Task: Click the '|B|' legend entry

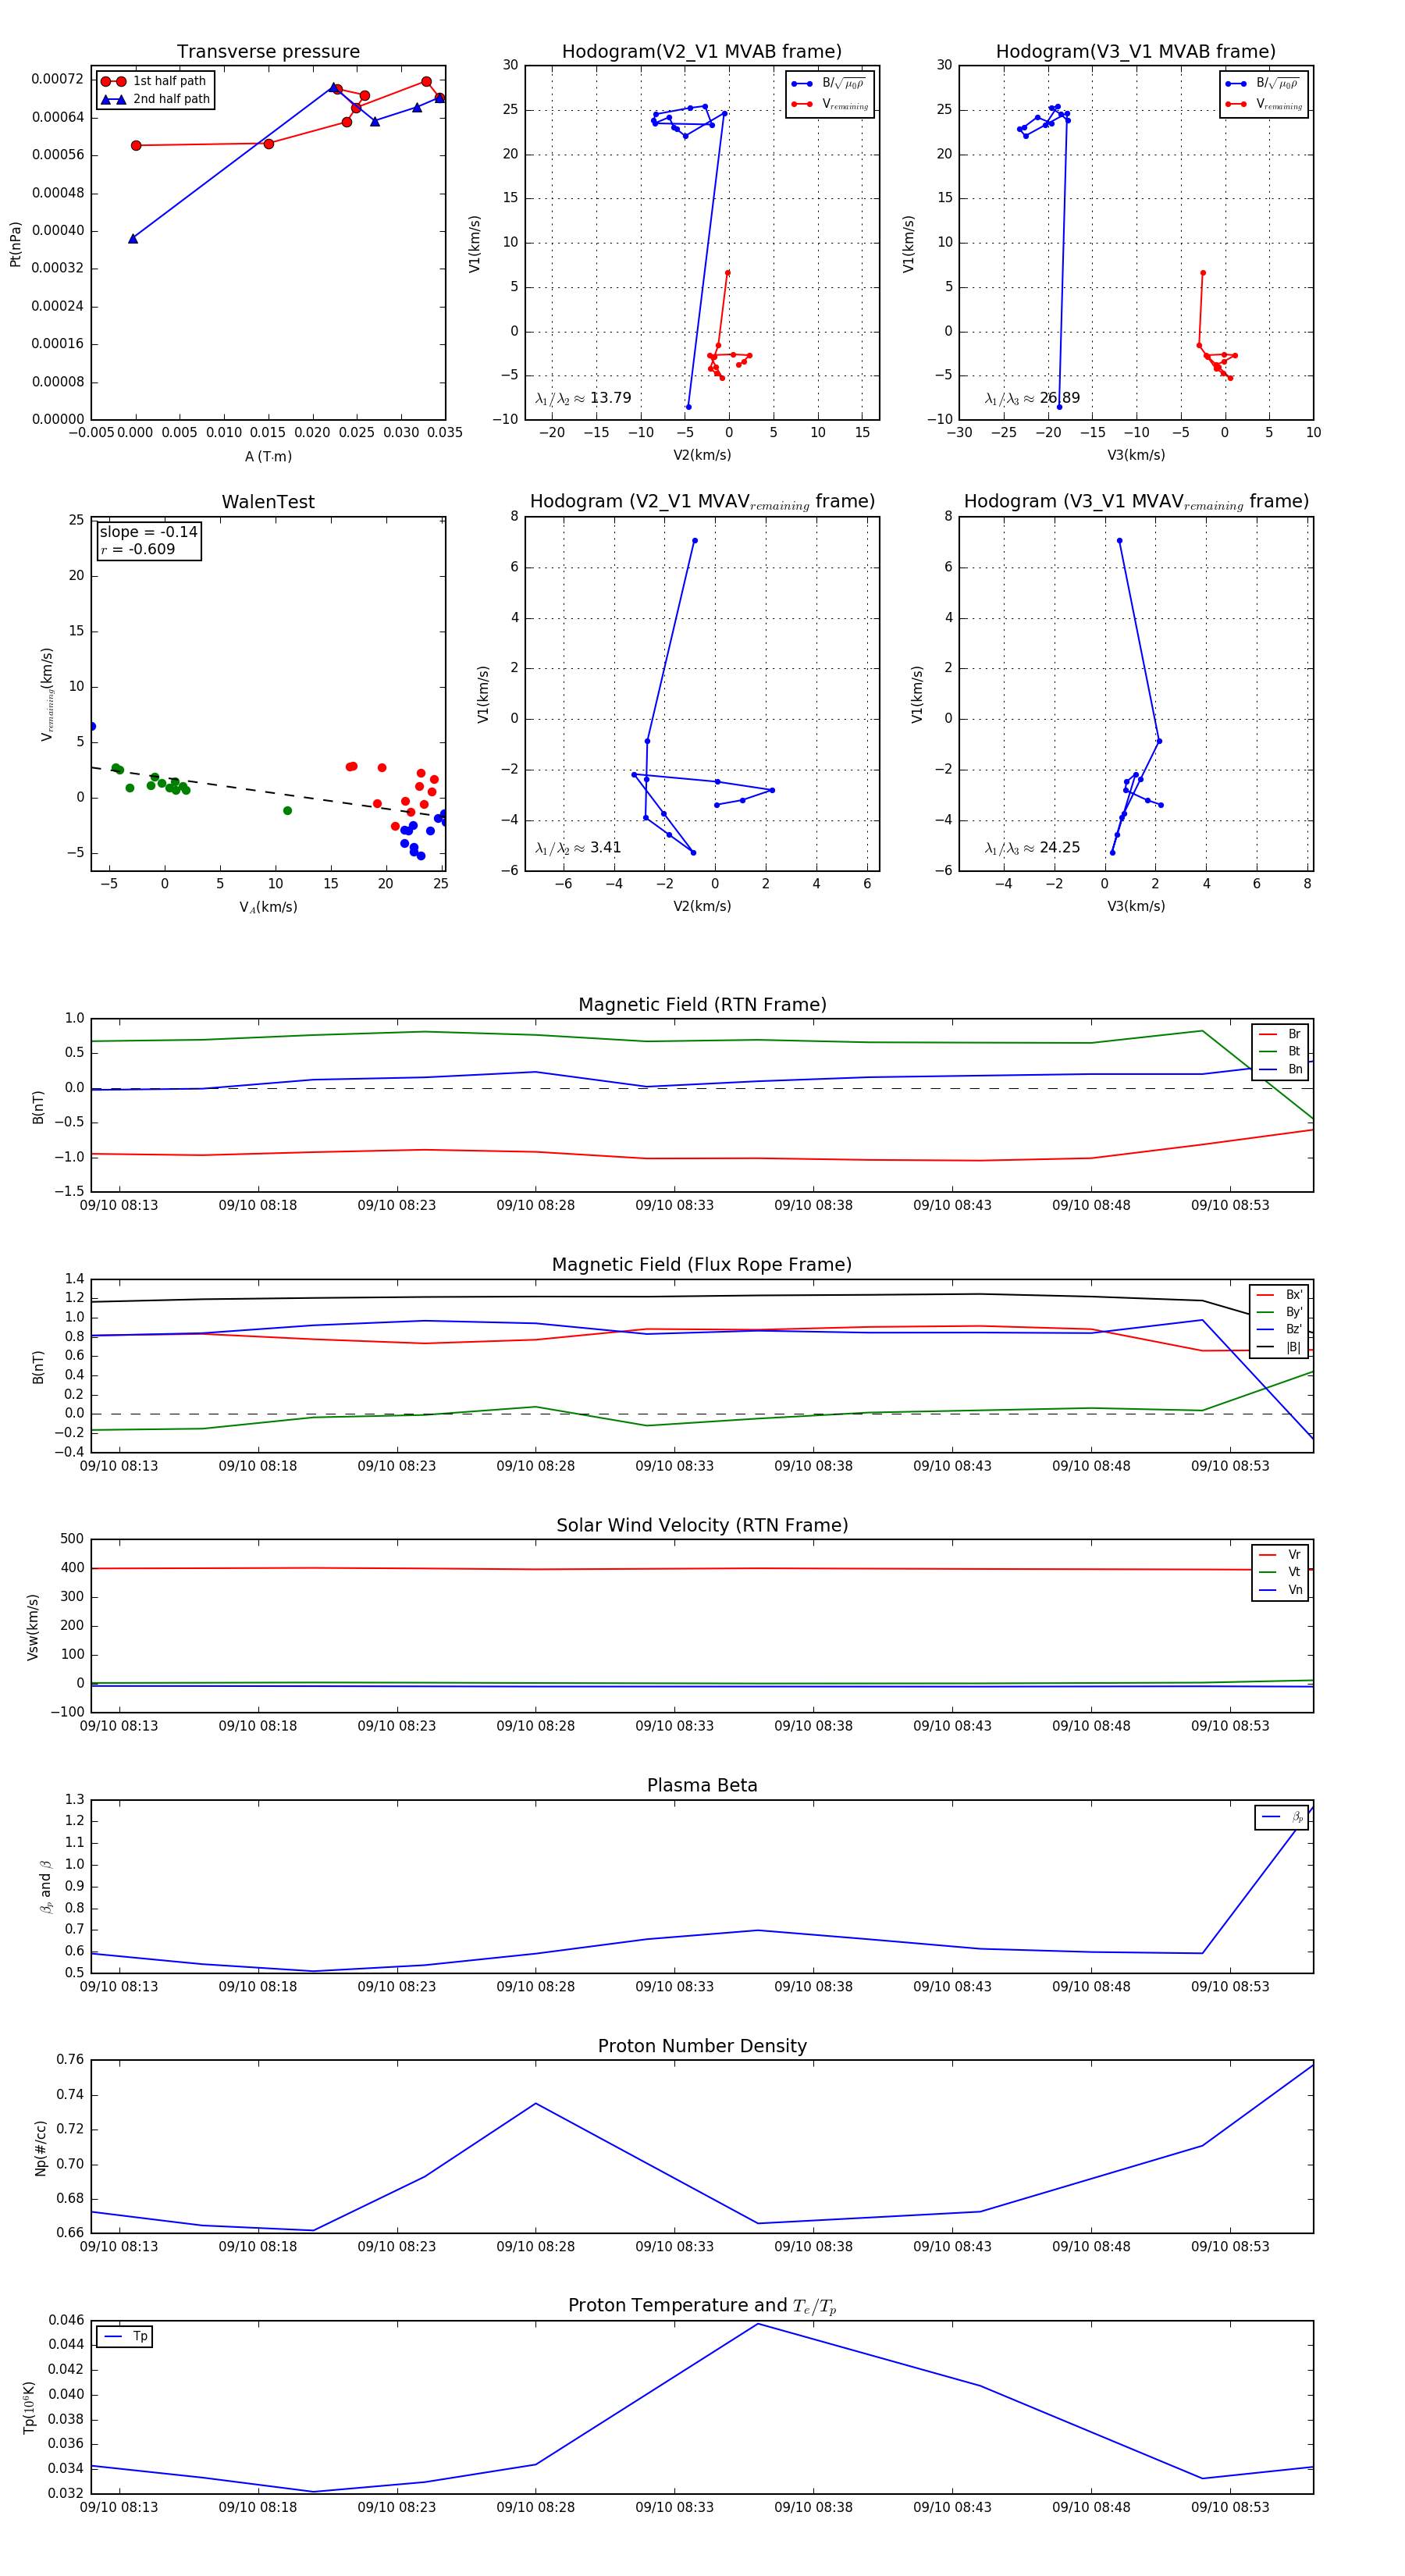Action: pyautogui.click(x=1279, y=1348)
